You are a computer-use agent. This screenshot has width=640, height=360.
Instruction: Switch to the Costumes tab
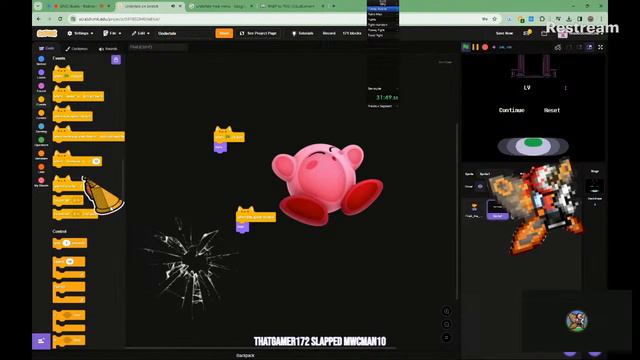[x=76, y=49]
